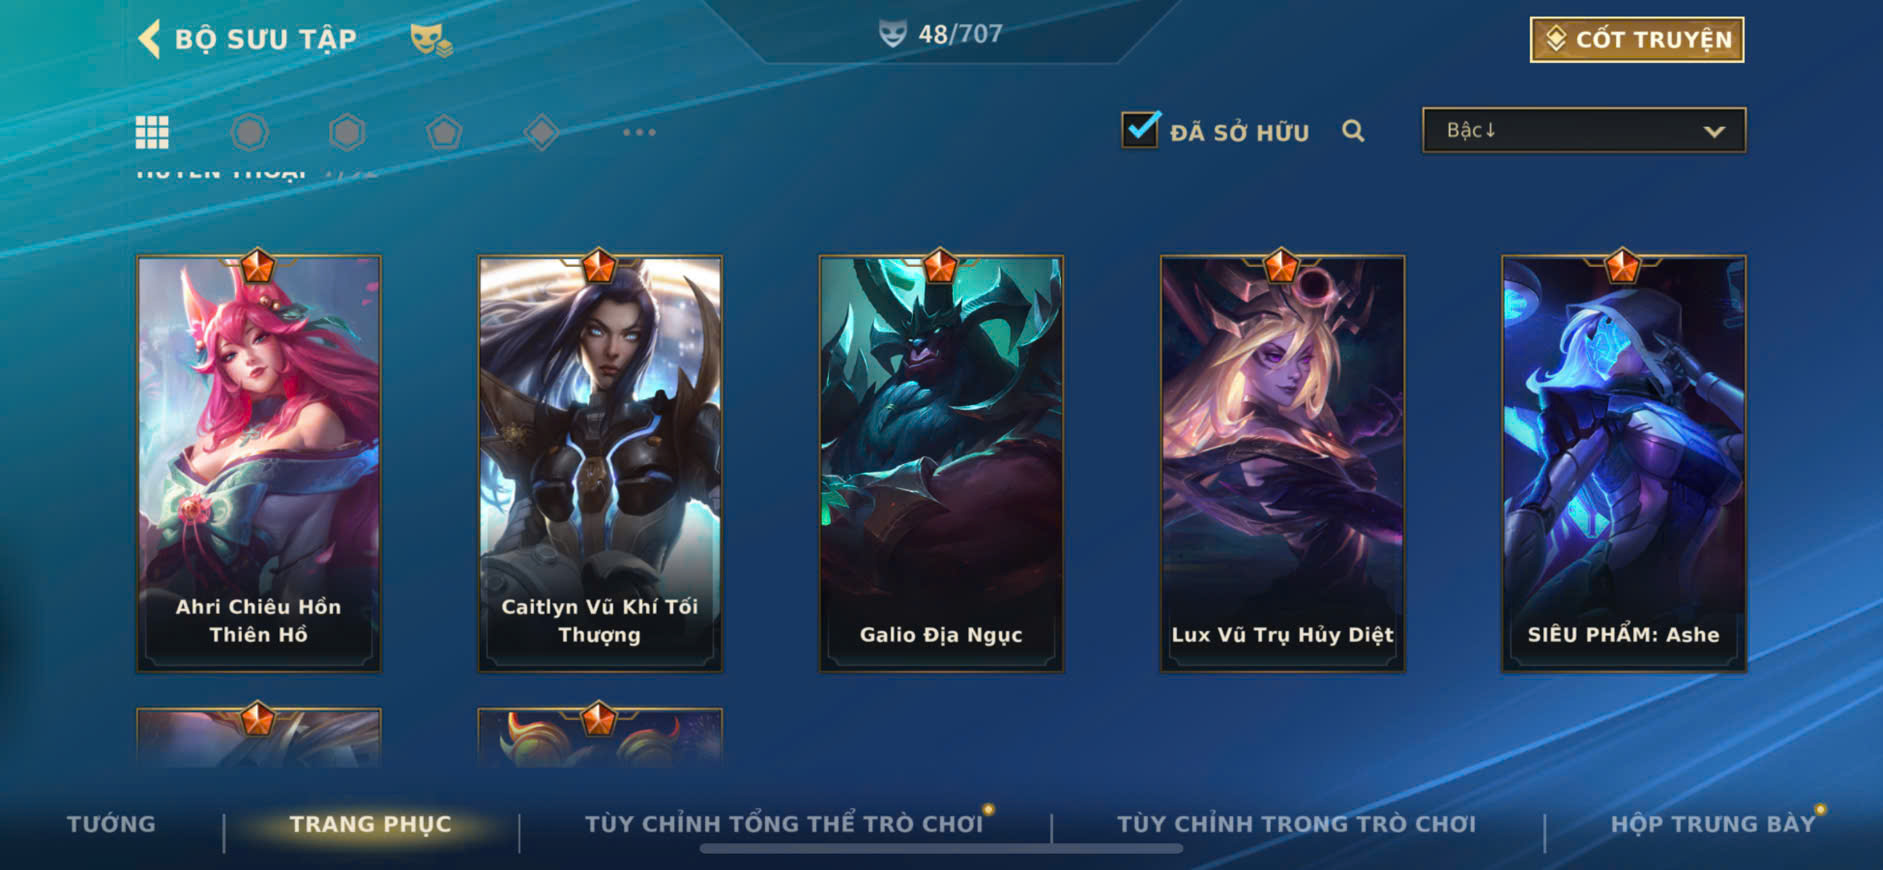1883x870 pixels.
Task: Open the skin search magnifier
Action: point(1353,131)
